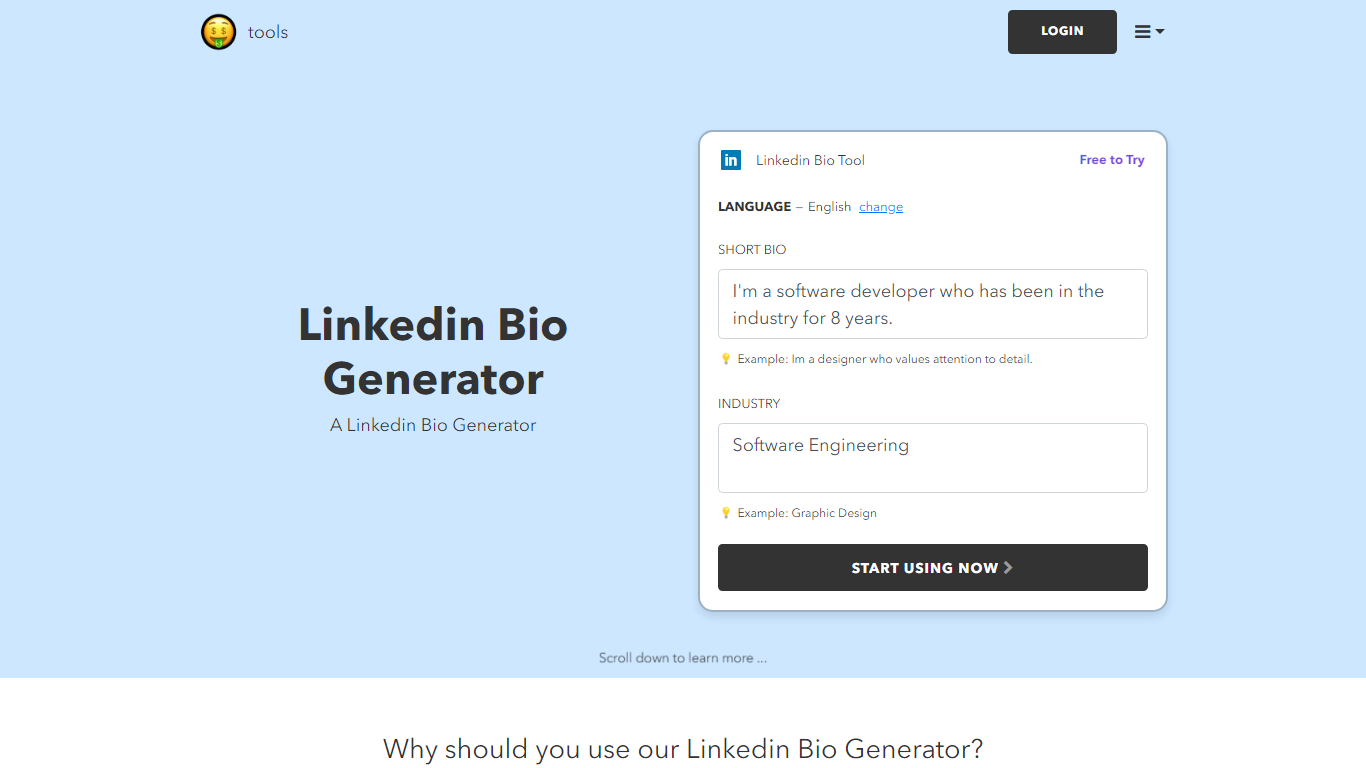This screenshot has height=768, width=1366.
Task: Click into the Industry text field
Action: [x=932, y=458]
